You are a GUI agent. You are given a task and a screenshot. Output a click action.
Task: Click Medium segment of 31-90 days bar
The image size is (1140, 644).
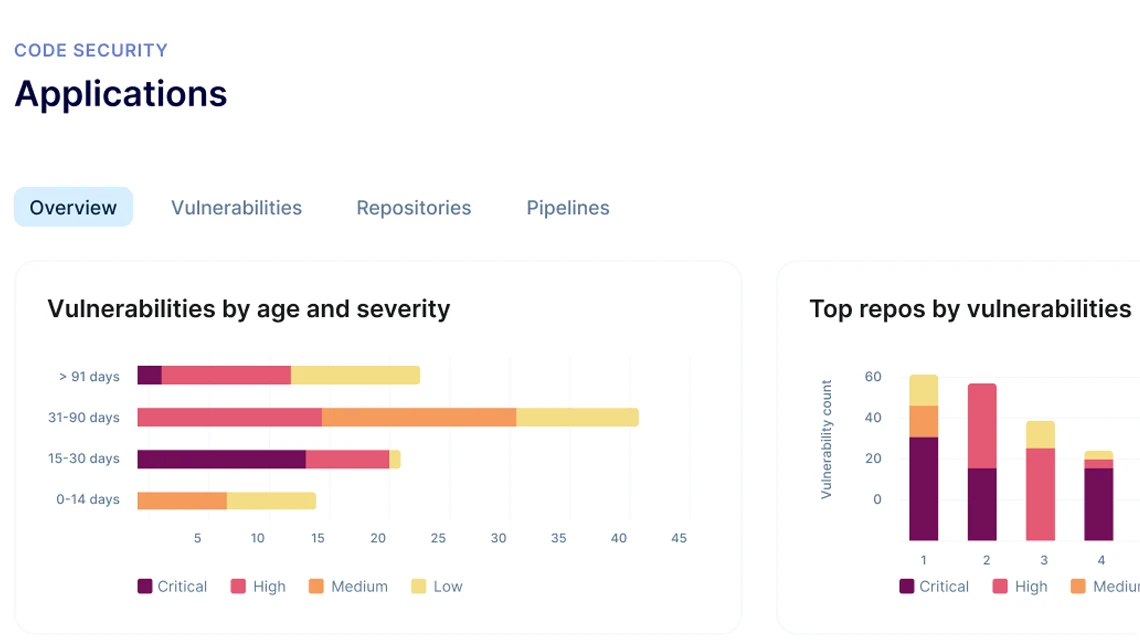tap(419, 417)
